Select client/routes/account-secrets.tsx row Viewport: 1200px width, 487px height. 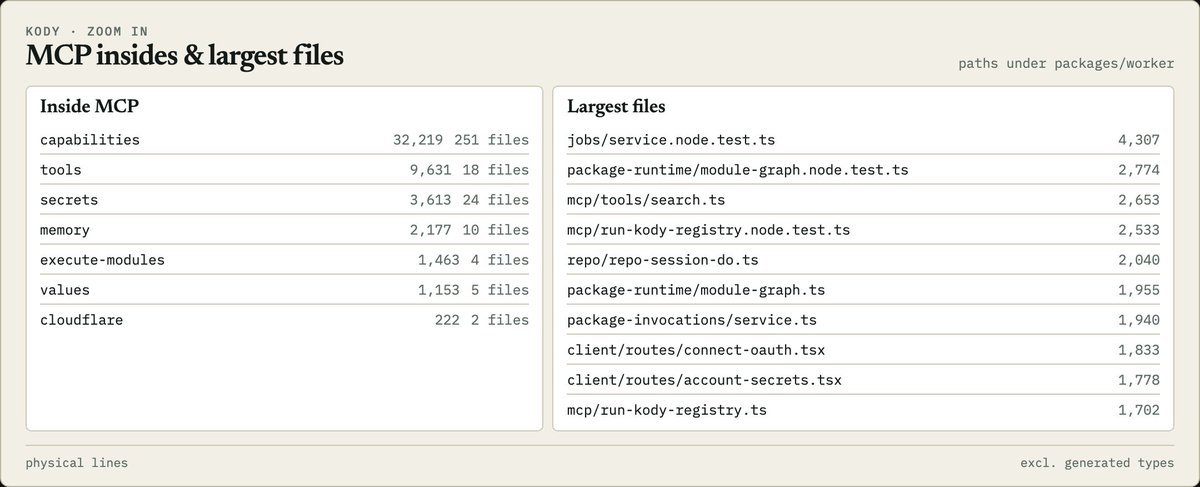pos(863,380)
